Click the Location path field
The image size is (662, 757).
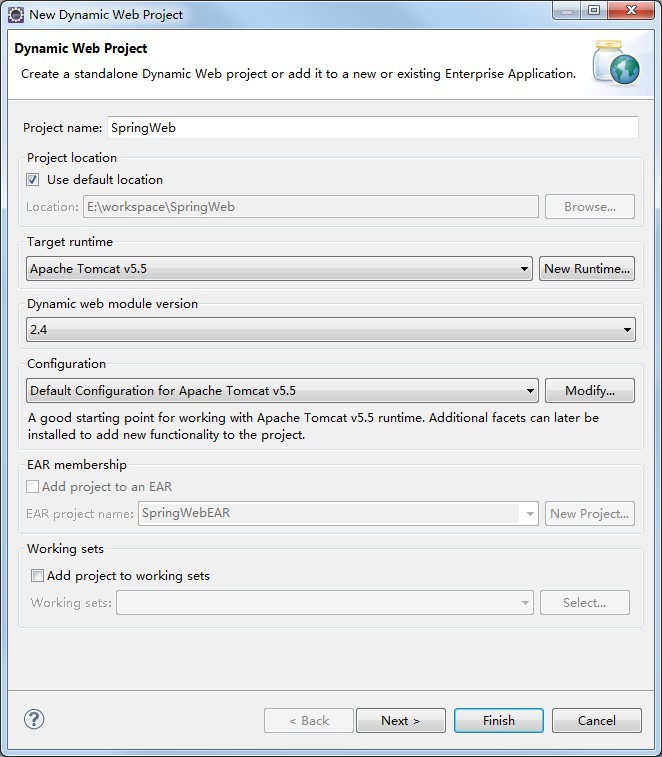tap(310, 207)
